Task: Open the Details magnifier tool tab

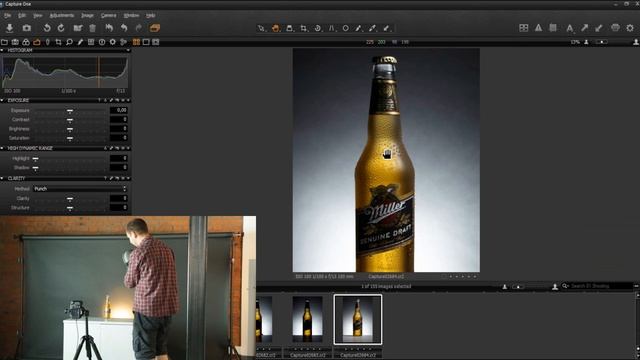Action: 69,42
